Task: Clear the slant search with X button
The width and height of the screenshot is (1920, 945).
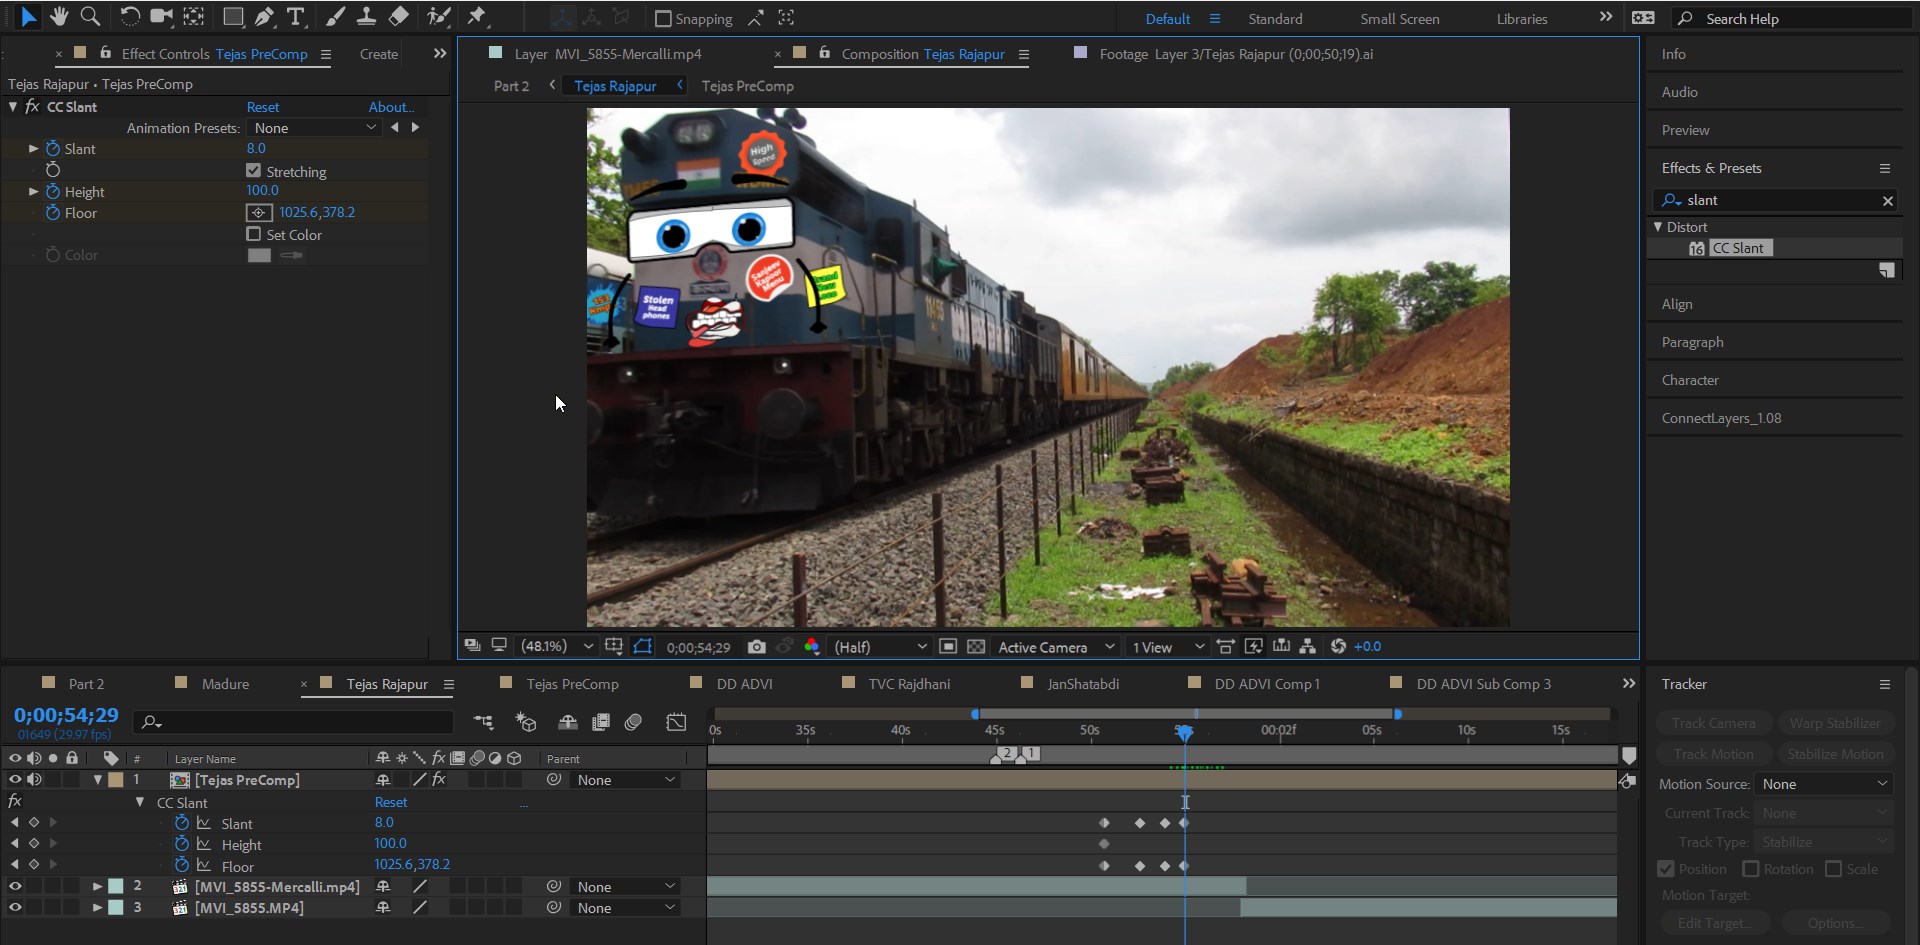Action: (x=1888, y=201)
